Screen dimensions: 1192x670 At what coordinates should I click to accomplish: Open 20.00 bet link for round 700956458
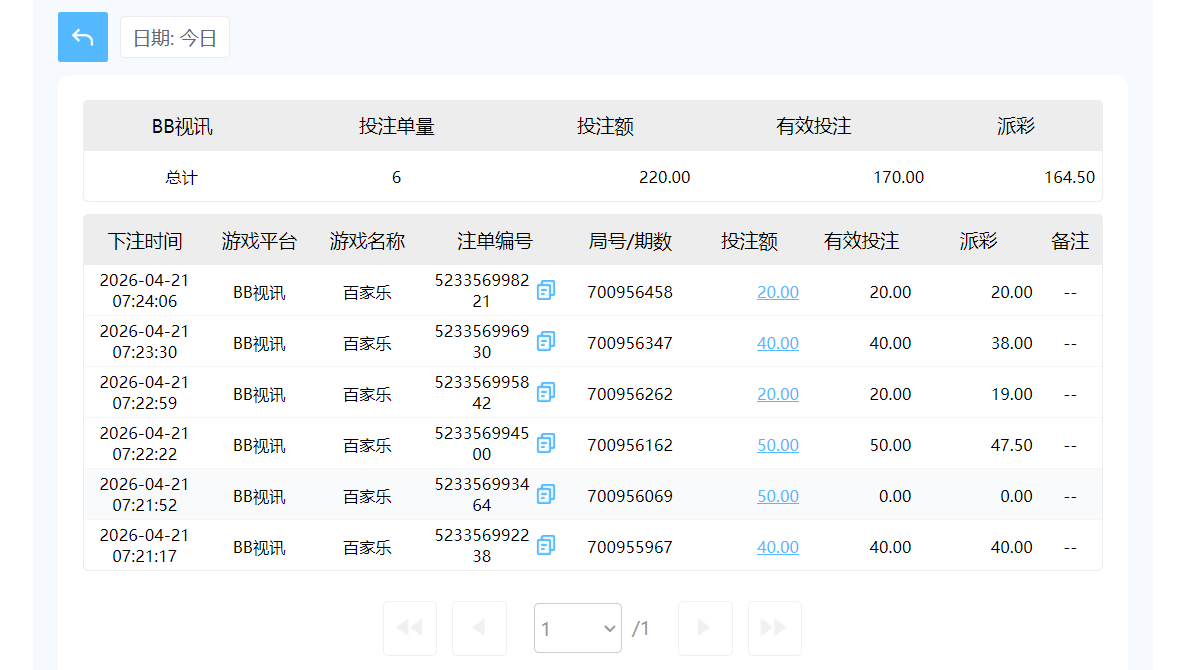tap(778, 292)
